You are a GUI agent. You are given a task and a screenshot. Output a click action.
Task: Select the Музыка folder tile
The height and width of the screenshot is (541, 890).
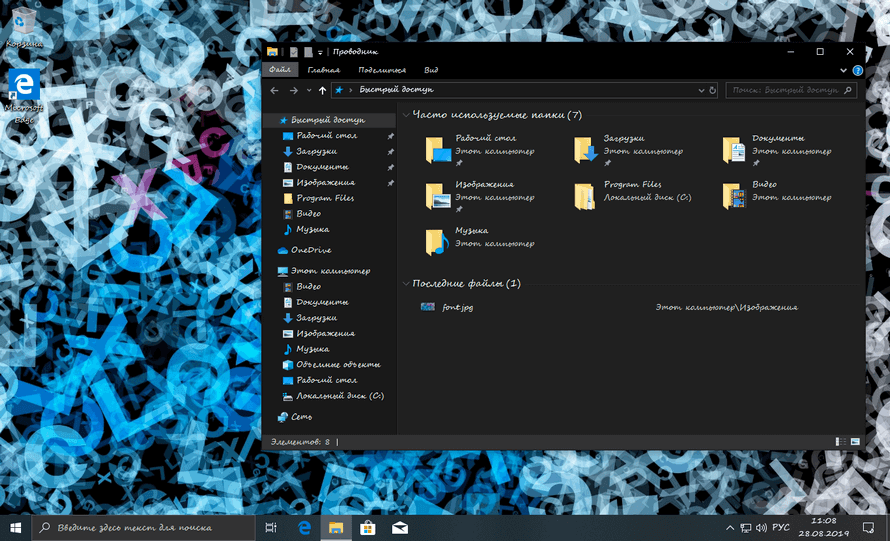tap(480, 242)
